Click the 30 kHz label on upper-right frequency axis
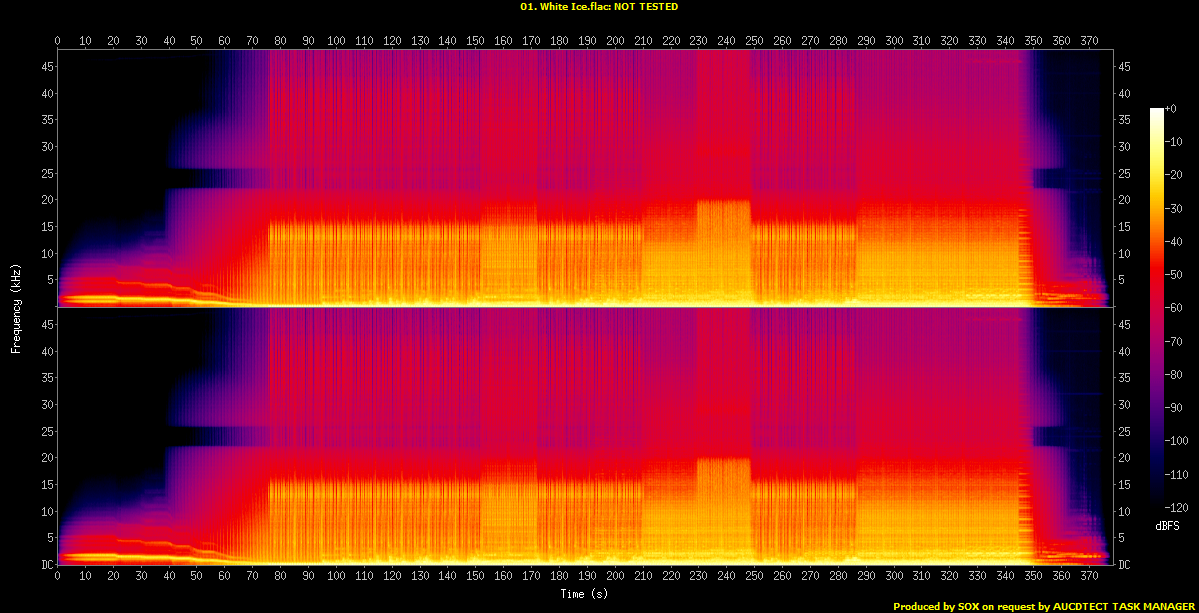Screen dimensions: 1199x613 [x=1125, y=147]
